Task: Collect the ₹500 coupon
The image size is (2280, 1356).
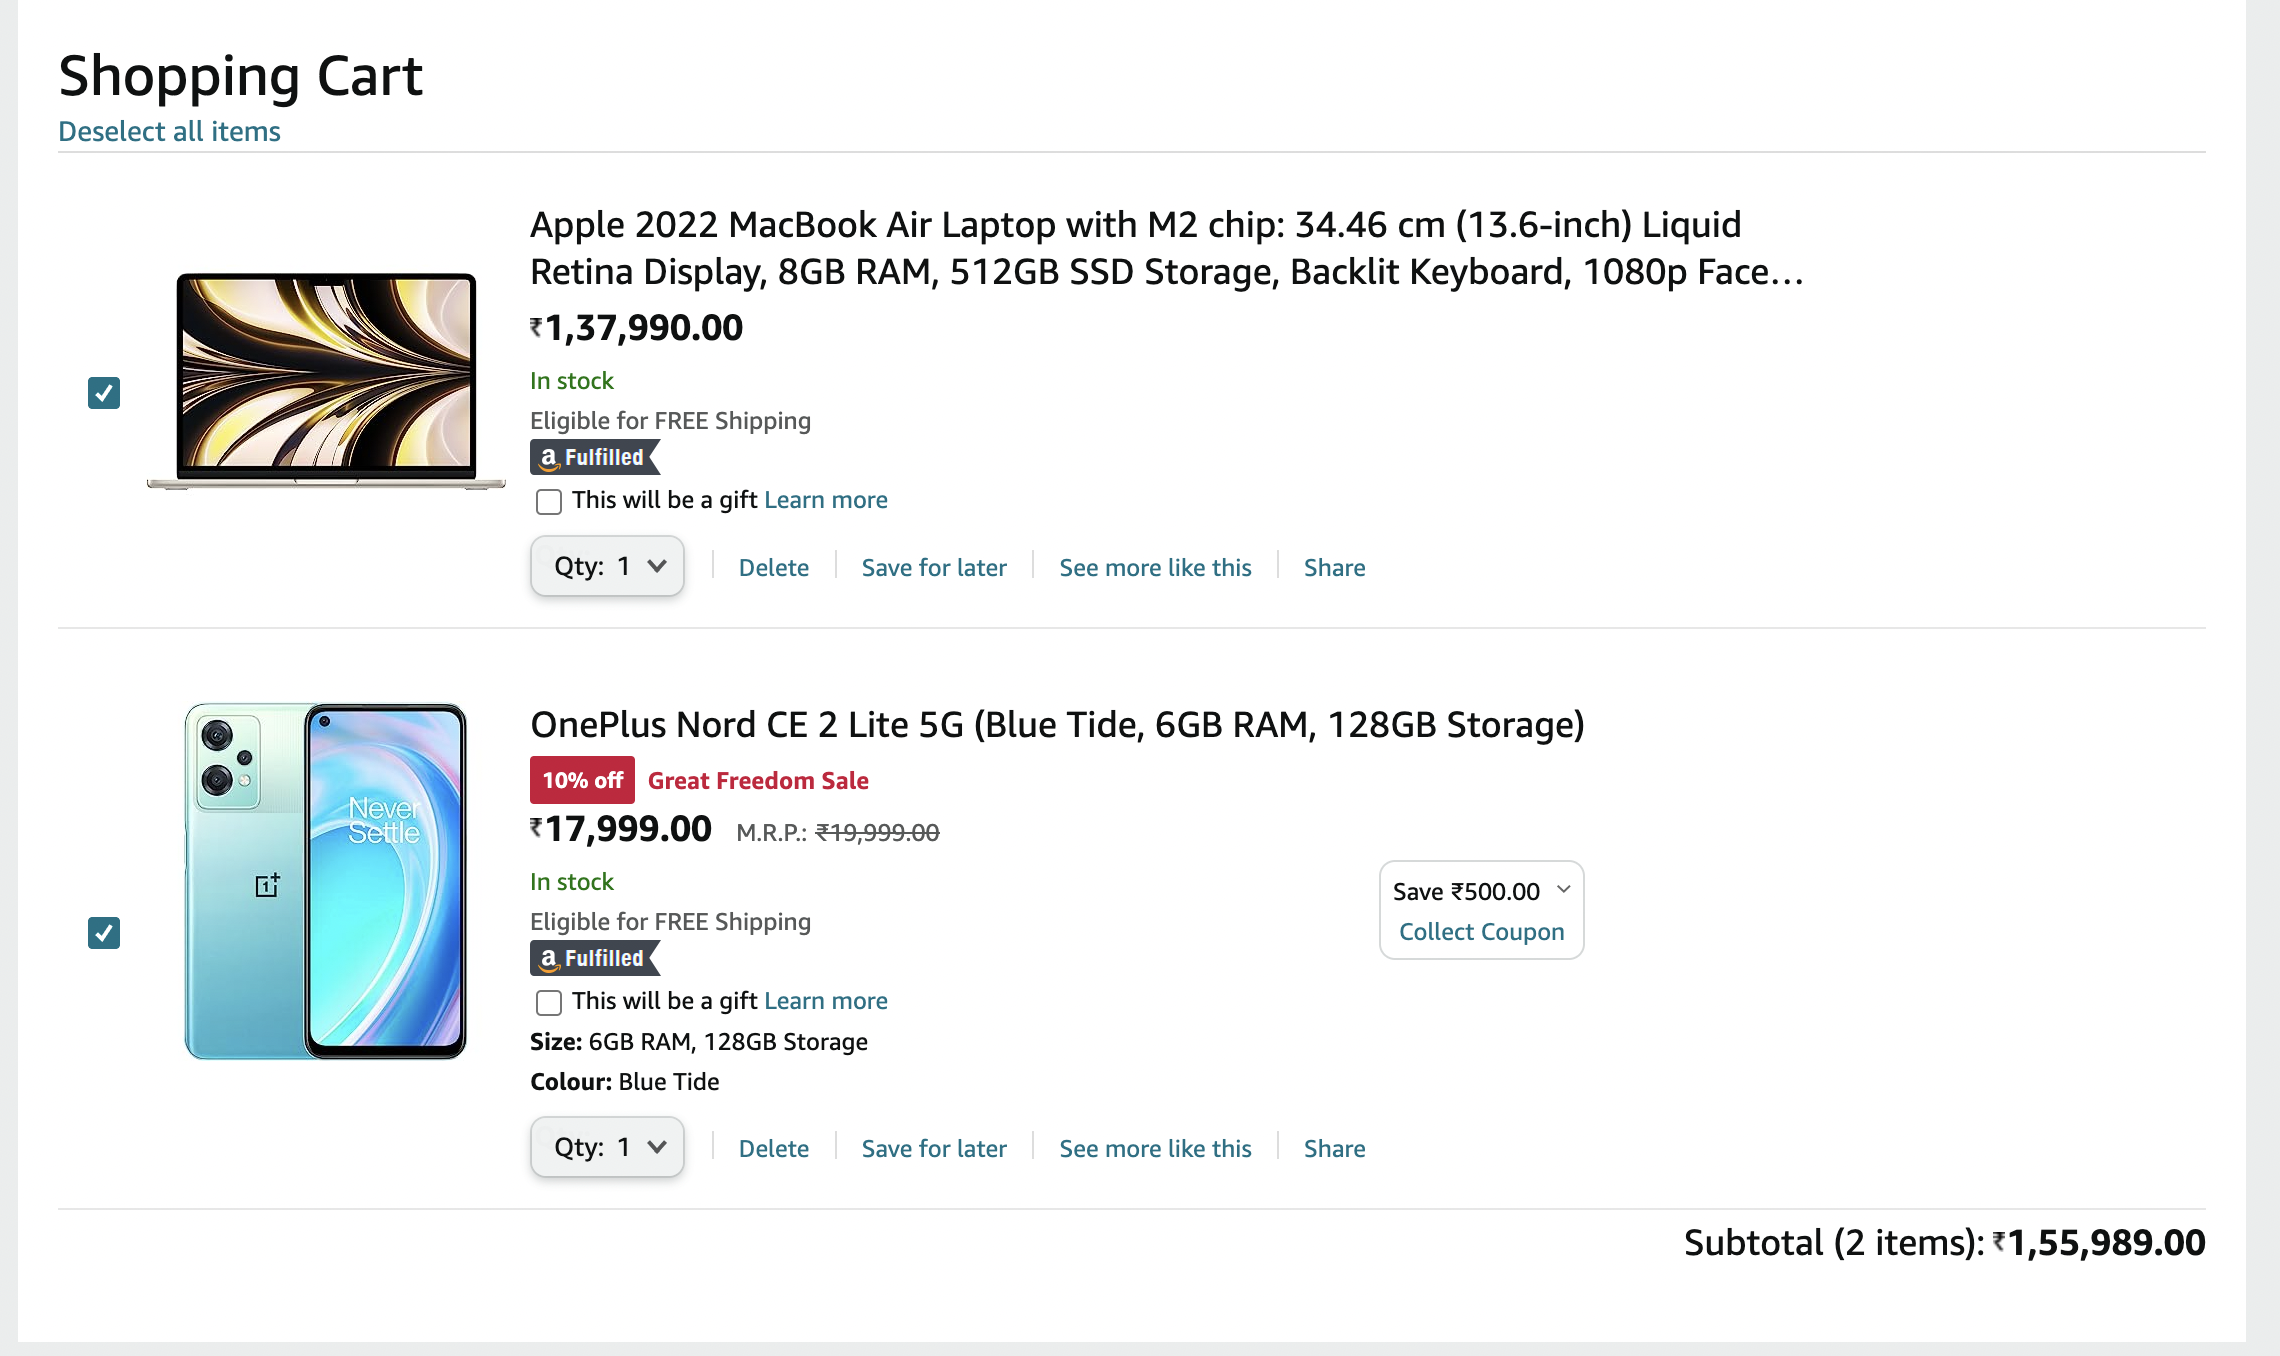Action: [1481, 932]
